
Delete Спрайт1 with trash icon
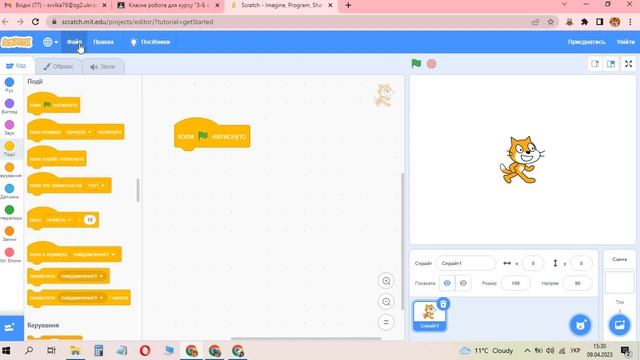pyautogui.click(x=443, y=304)
